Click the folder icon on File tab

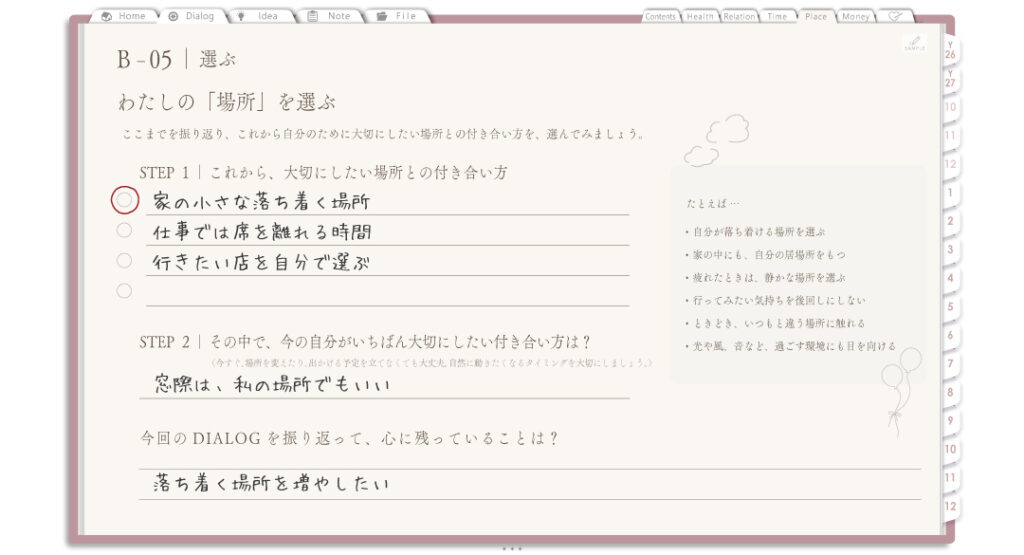click(x=381, y=16)
